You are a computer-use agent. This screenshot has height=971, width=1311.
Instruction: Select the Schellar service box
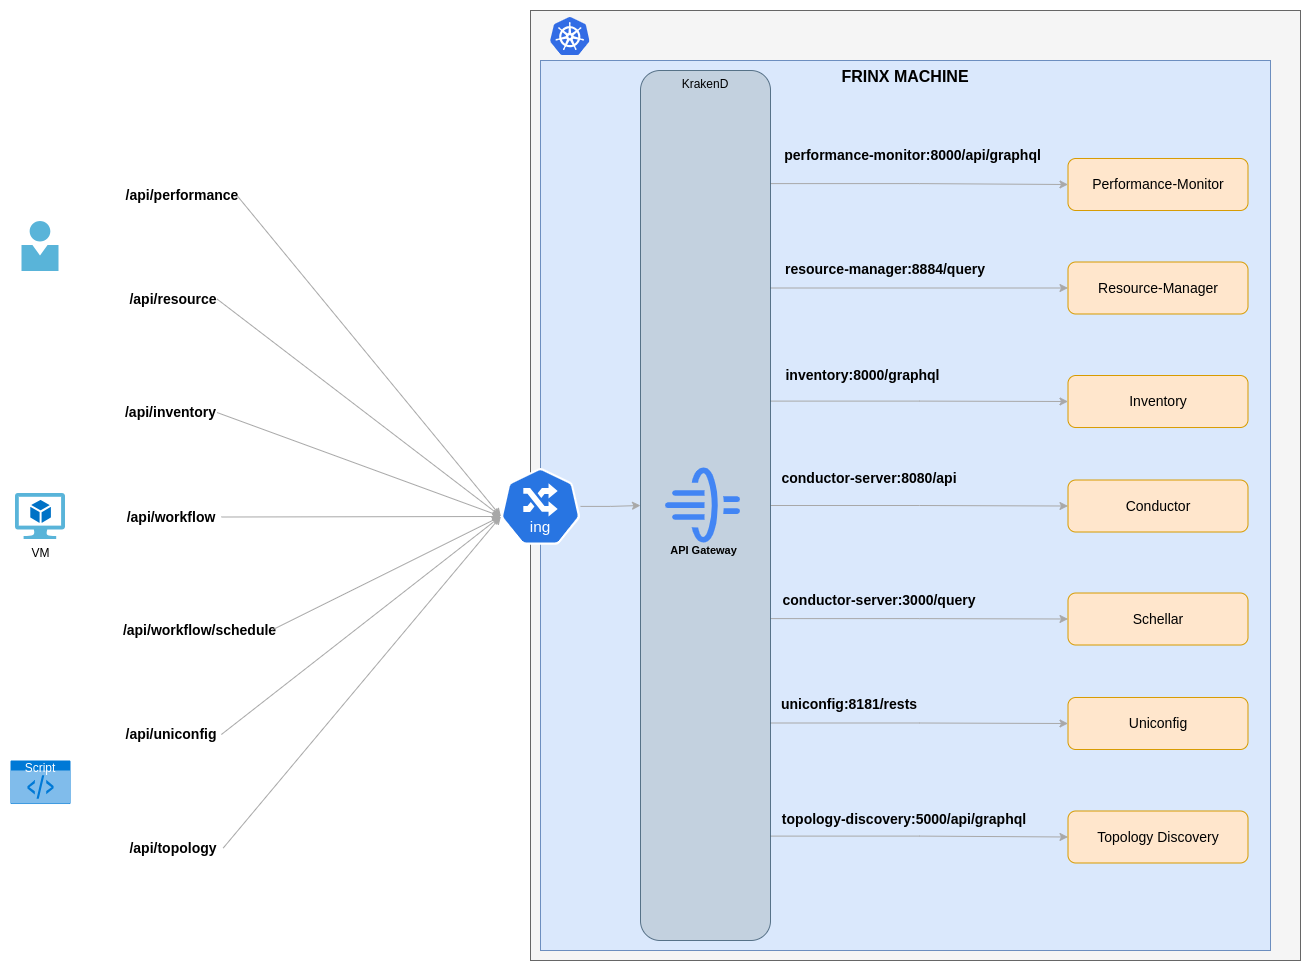coord(1158,619)
